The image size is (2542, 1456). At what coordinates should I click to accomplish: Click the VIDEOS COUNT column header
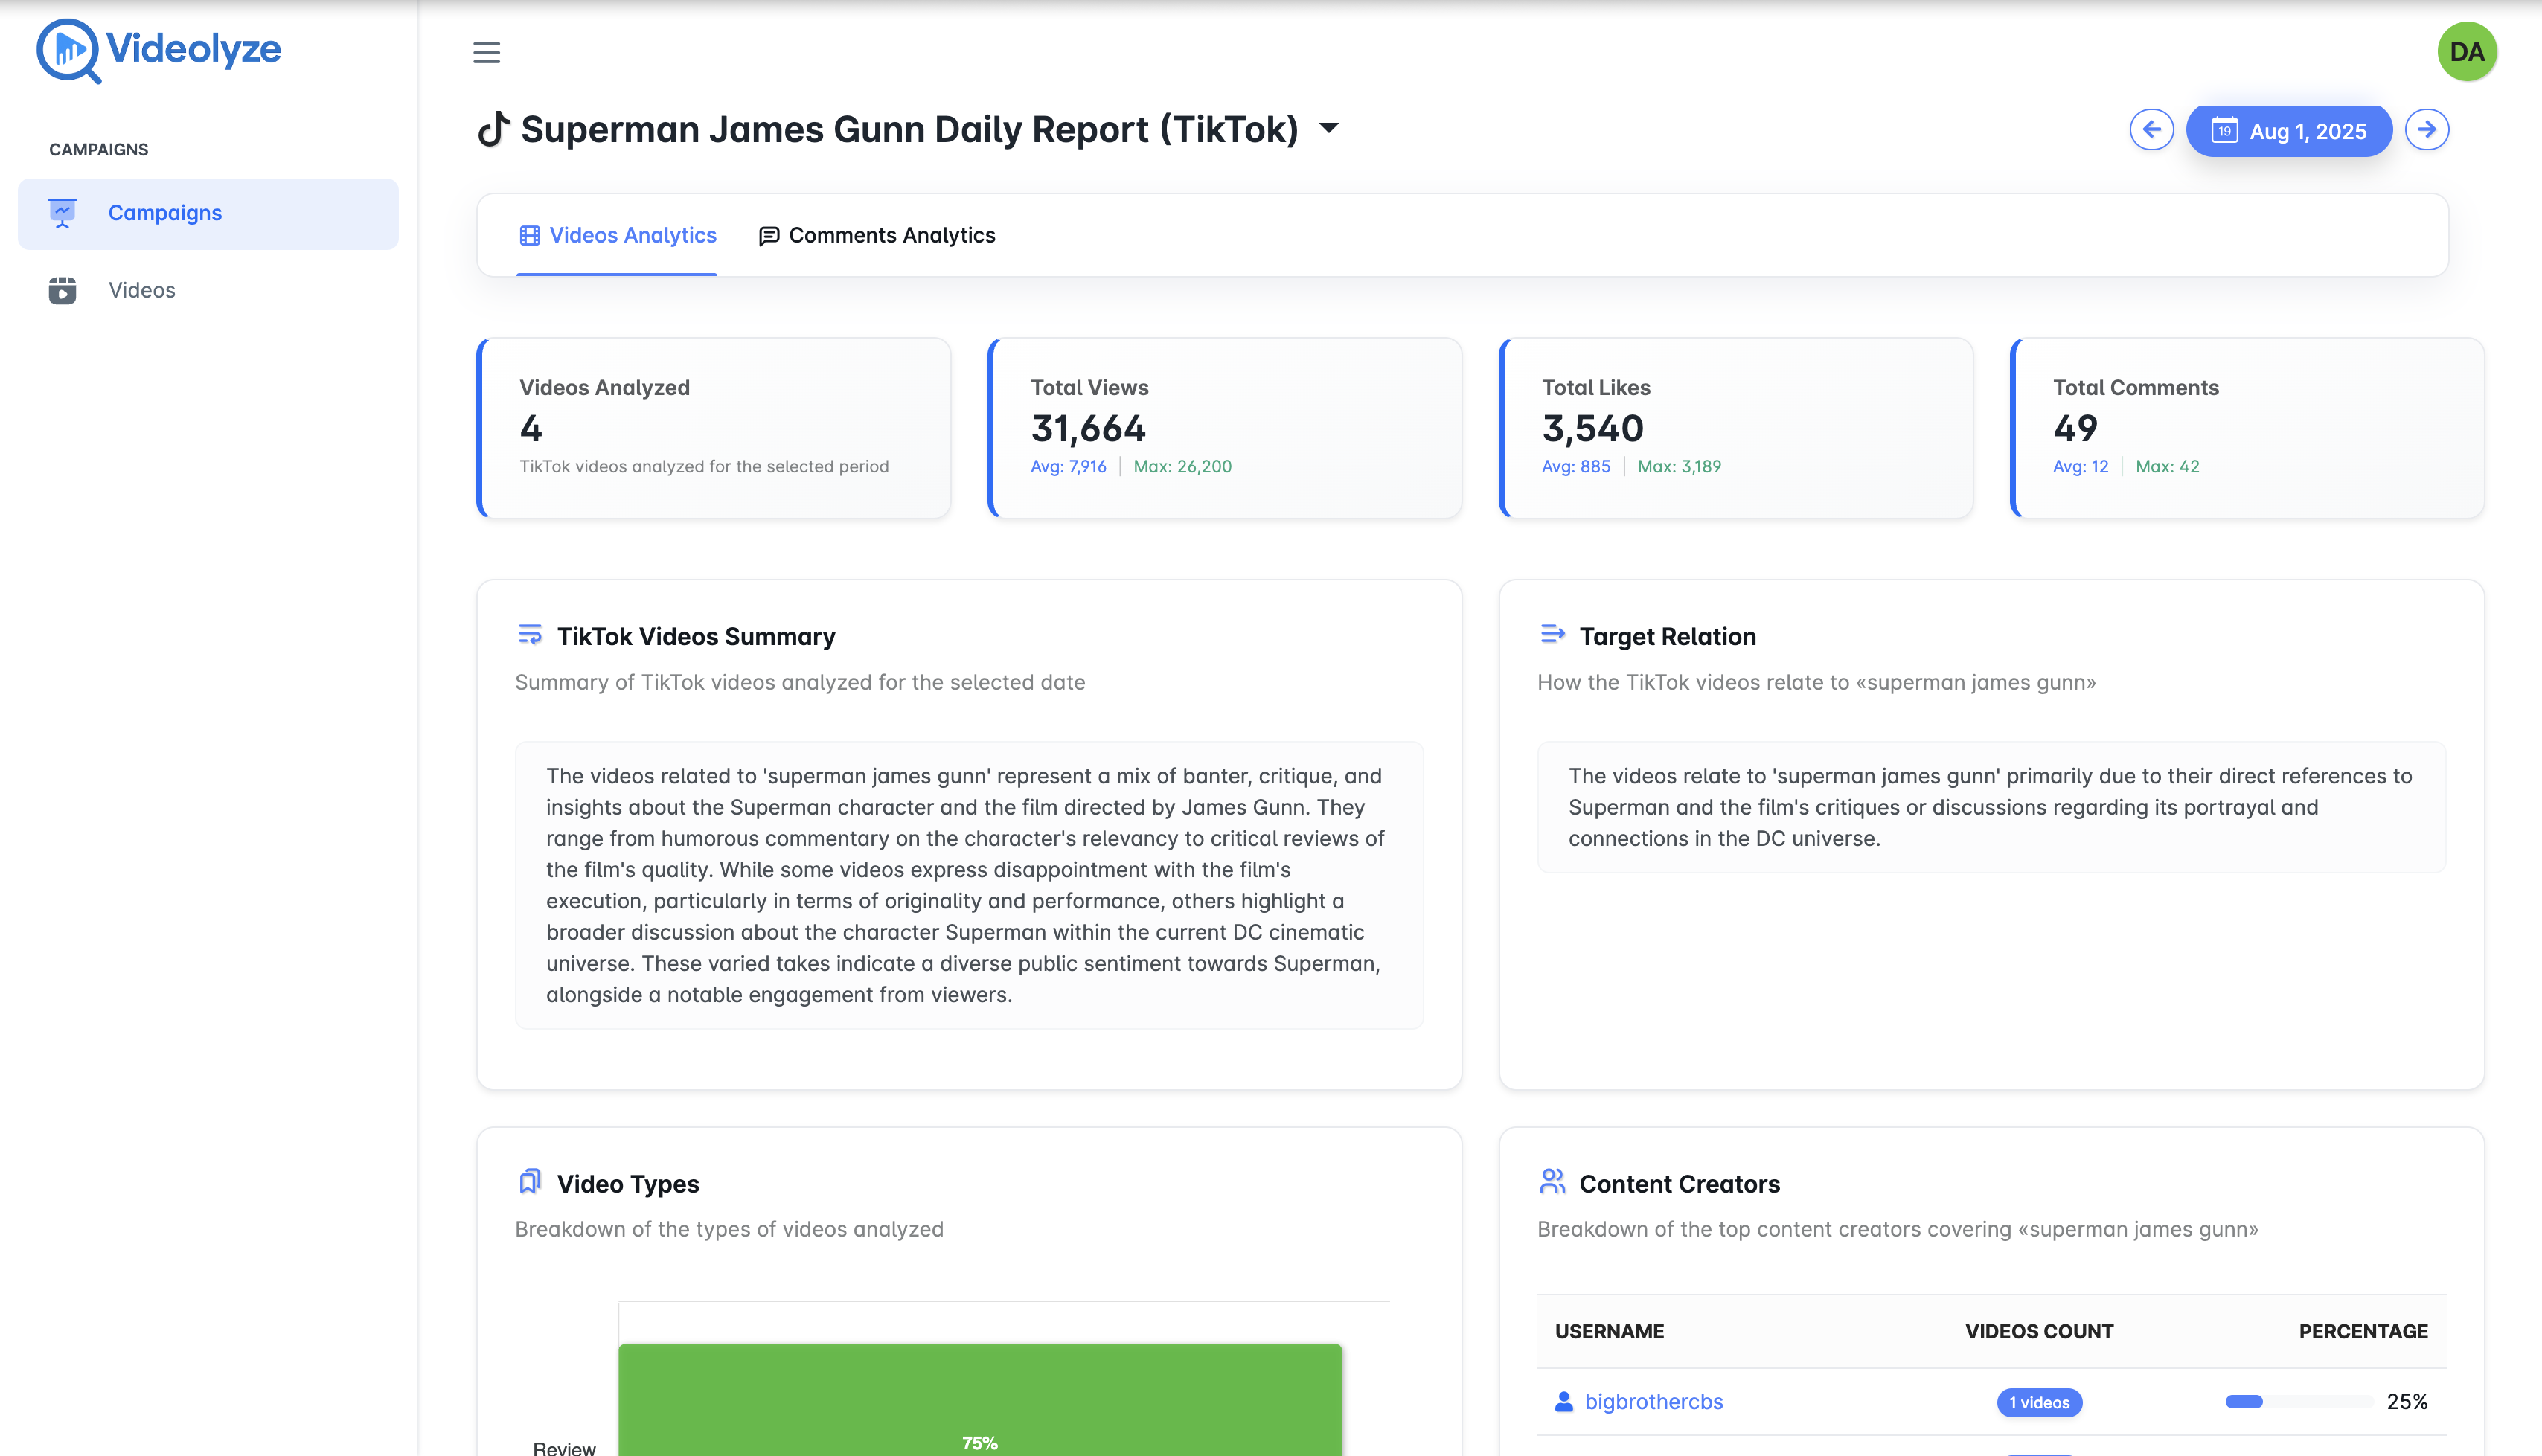(x=2039, y=1332)
